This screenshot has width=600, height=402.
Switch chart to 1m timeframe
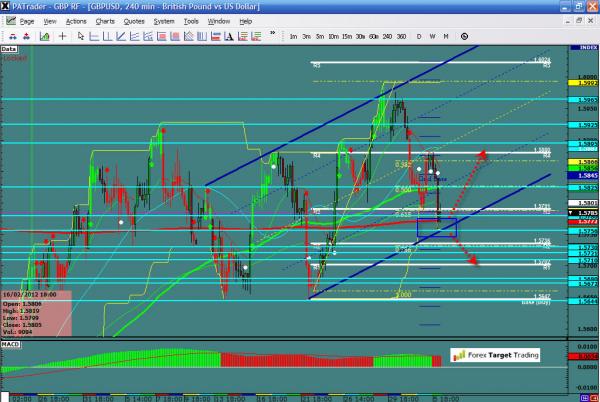[x=293, y=37]
